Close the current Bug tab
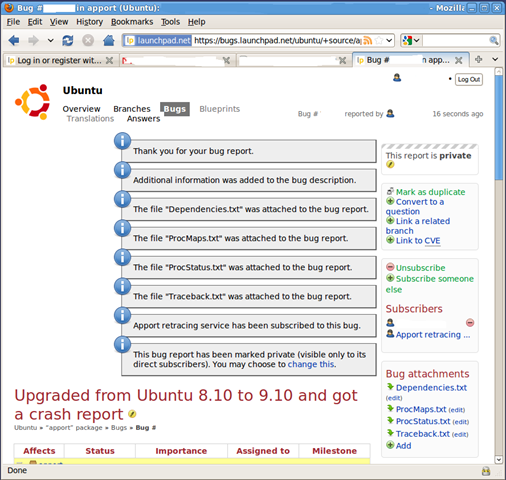Viewport: 506px width, 480px height. tap(459, 60)
